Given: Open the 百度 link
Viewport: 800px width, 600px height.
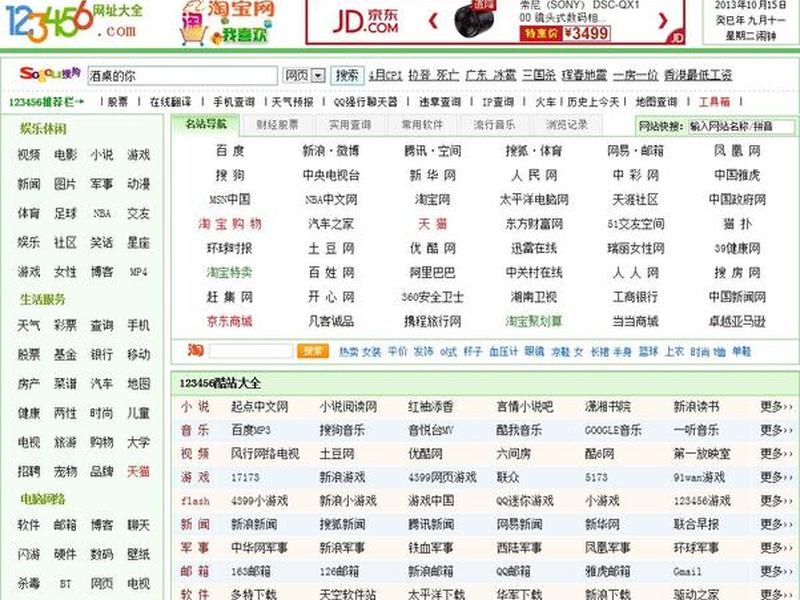Looking at the screenshot, I should [x=230, y=151].
